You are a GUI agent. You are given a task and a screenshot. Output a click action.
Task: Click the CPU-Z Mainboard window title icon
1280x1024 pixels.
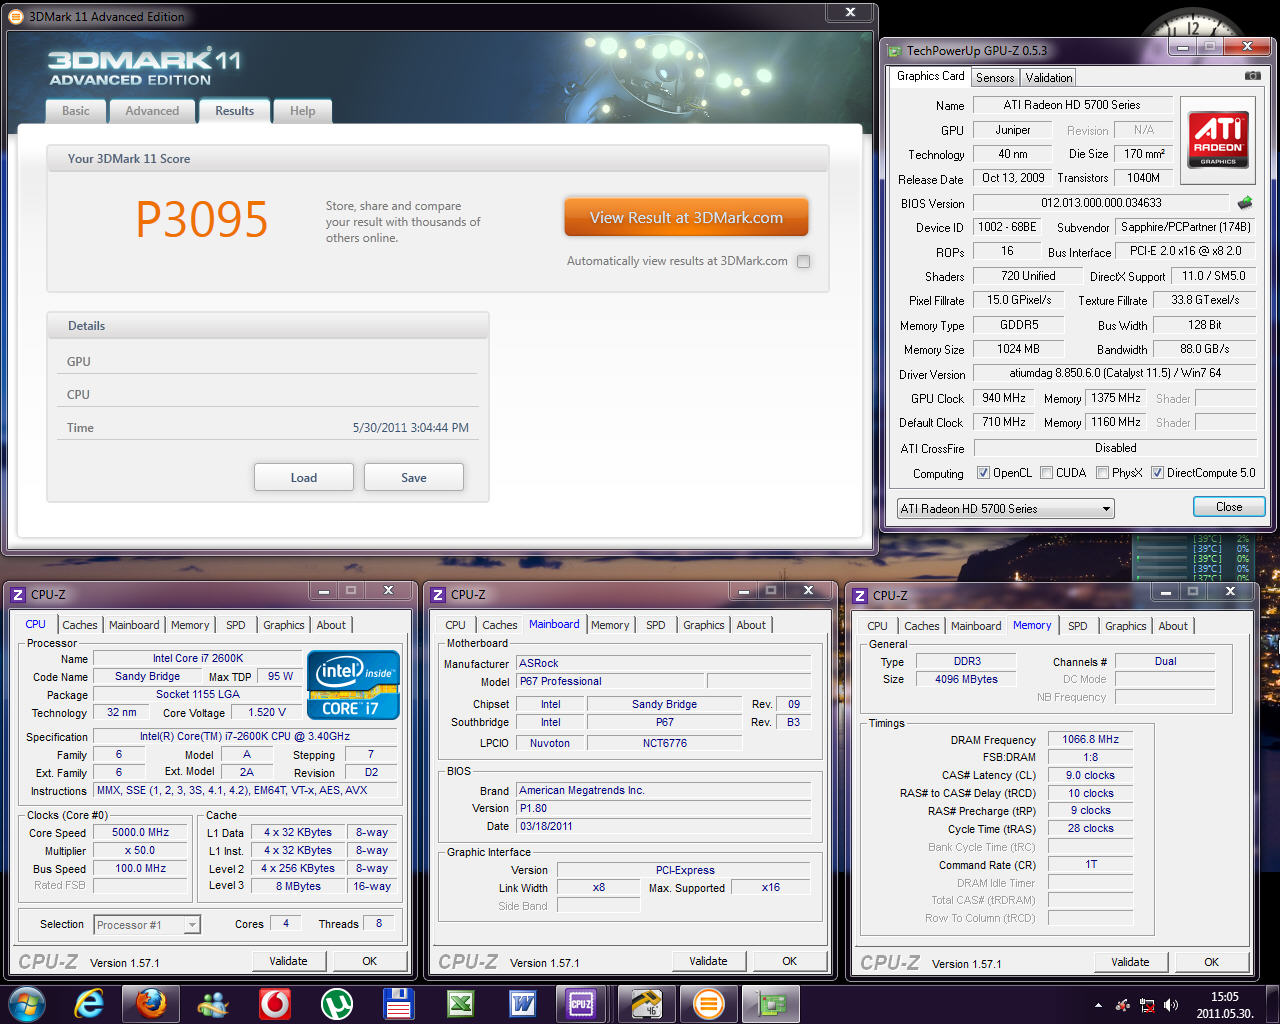(x=438, y=595)
